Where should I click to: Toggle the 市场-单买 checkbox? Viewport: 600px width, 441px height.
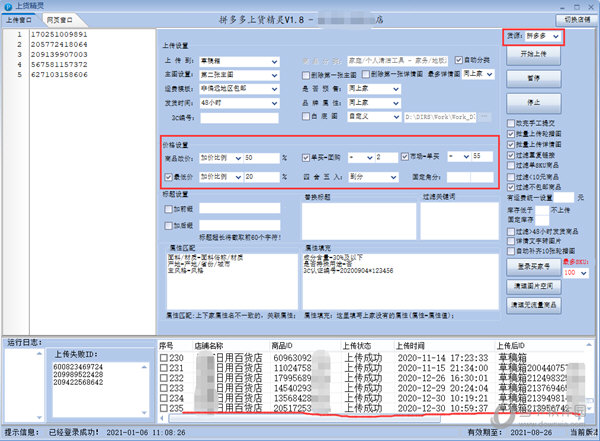[405, 157]
